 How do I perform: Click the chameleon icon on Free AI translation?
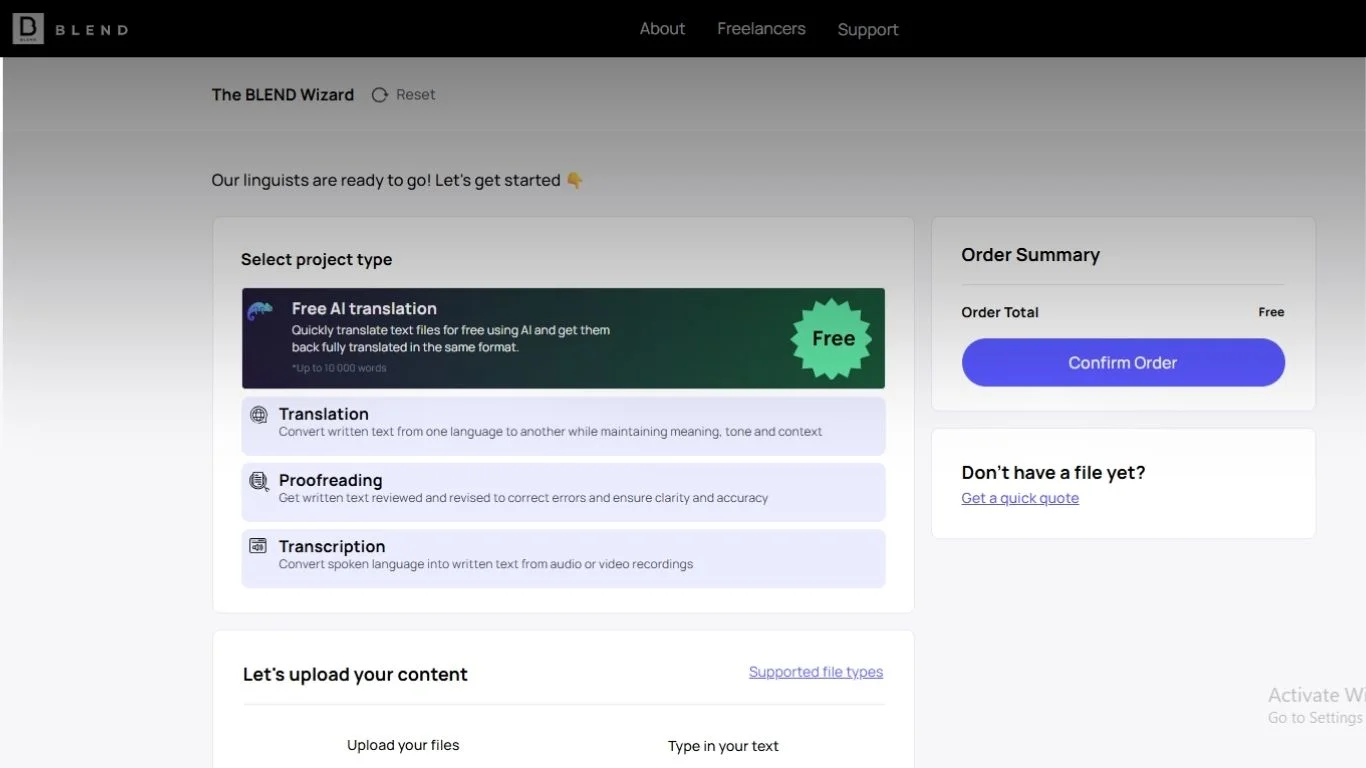[x=260, y=311]
